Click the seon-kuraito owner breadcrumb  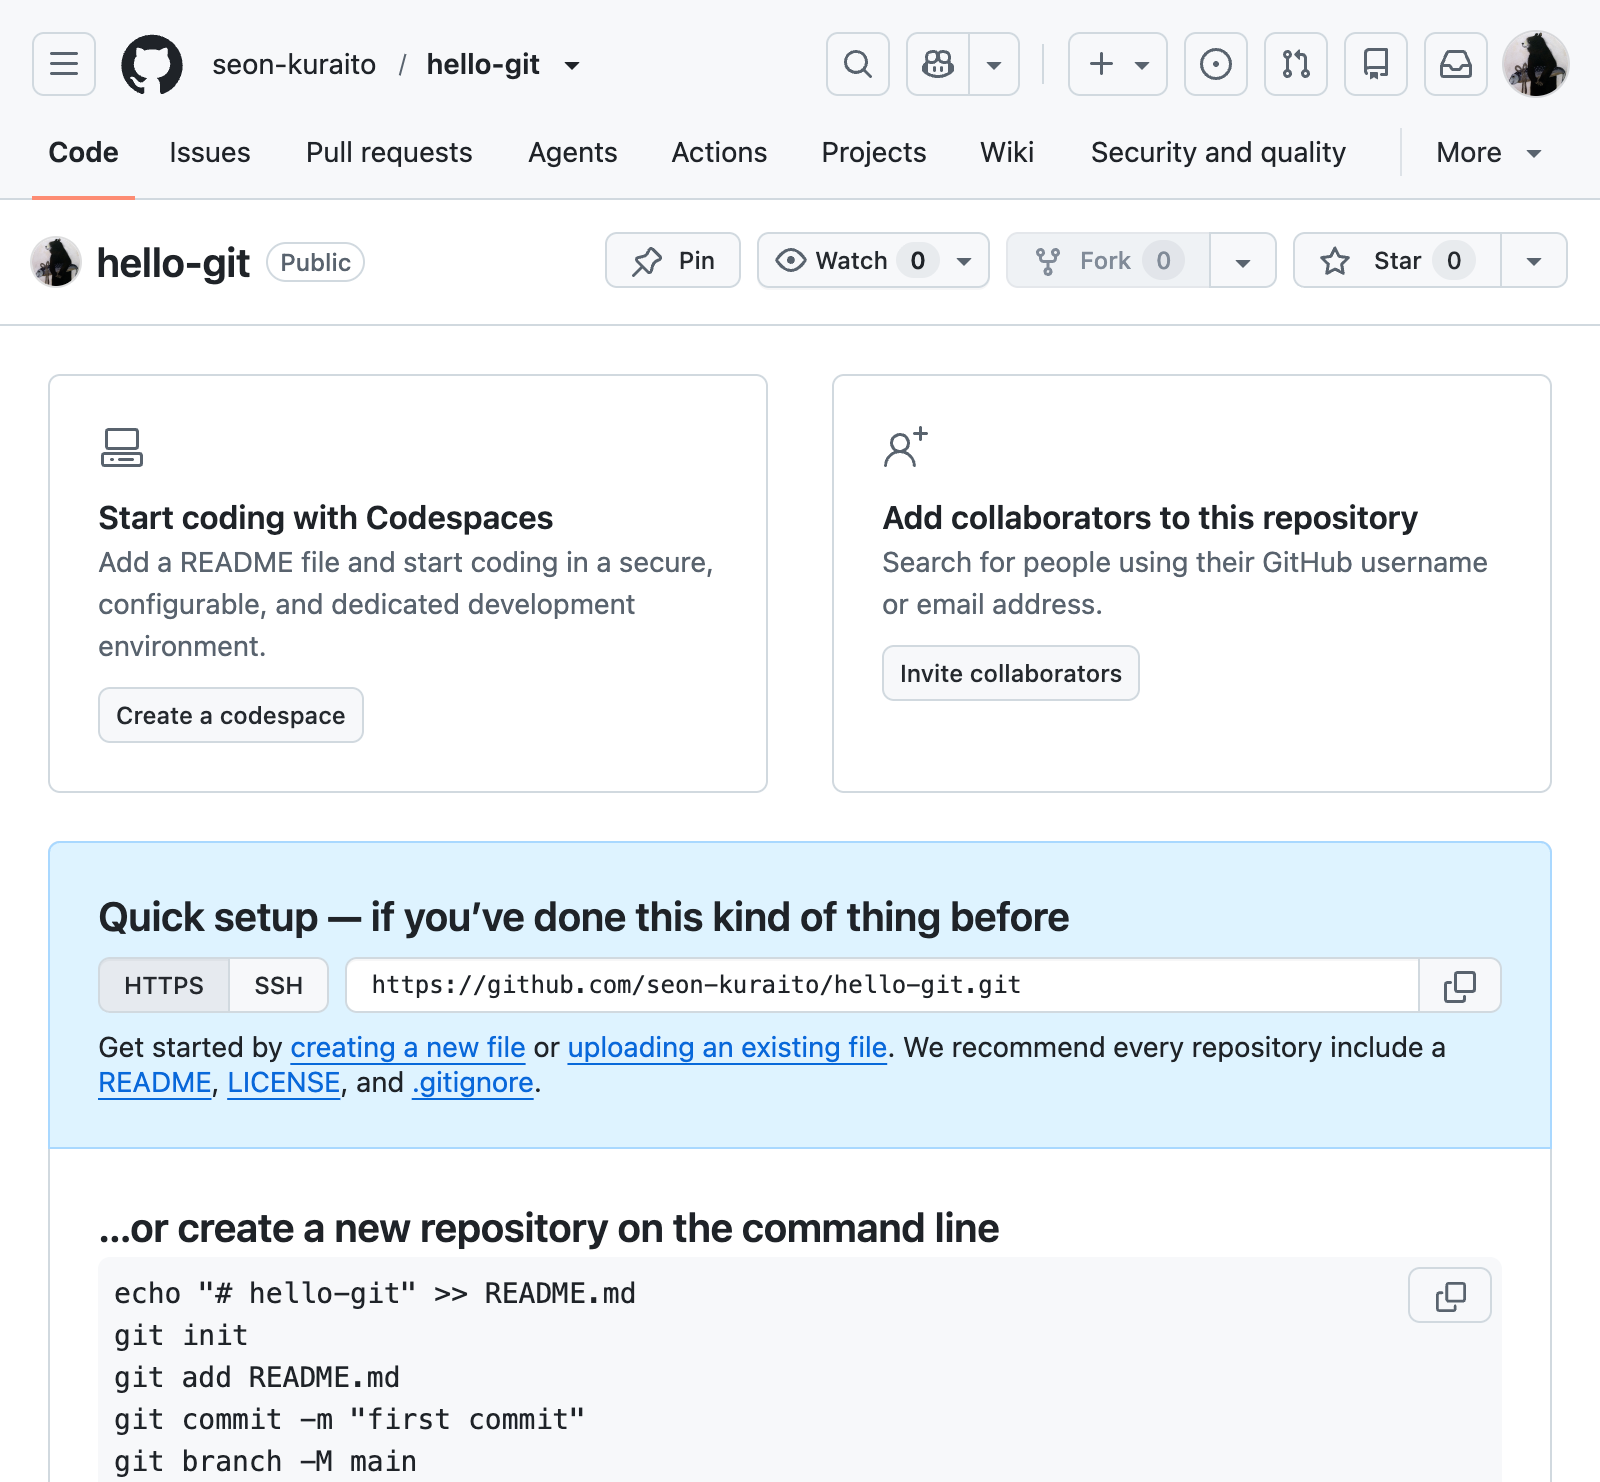coord(294,65)
